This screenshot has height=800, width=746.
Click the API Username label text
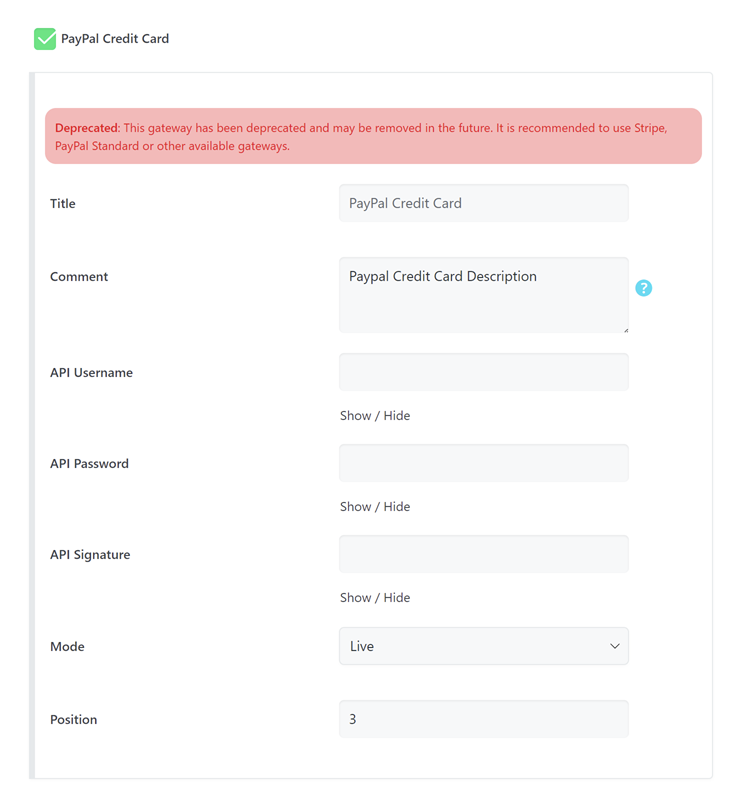click(91, 373)
